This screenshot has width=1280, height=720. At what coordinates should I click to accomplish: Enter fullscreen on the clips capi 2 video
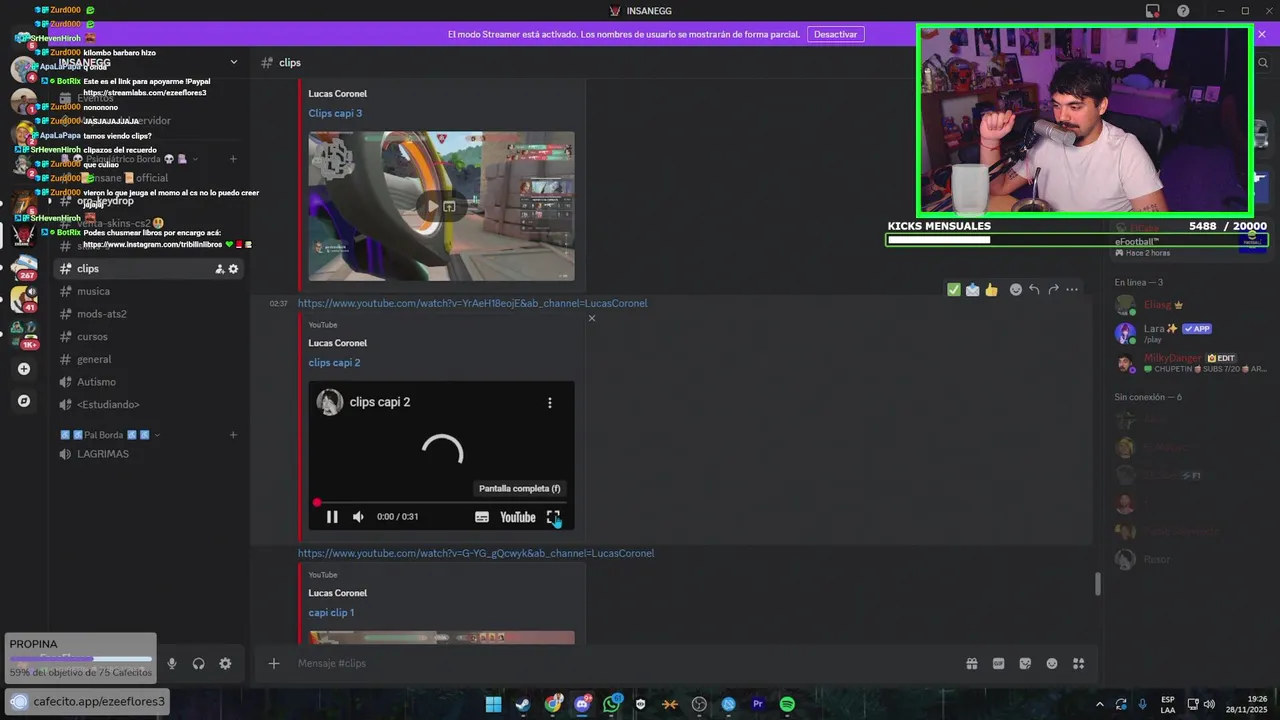click(x=553, y=517)
